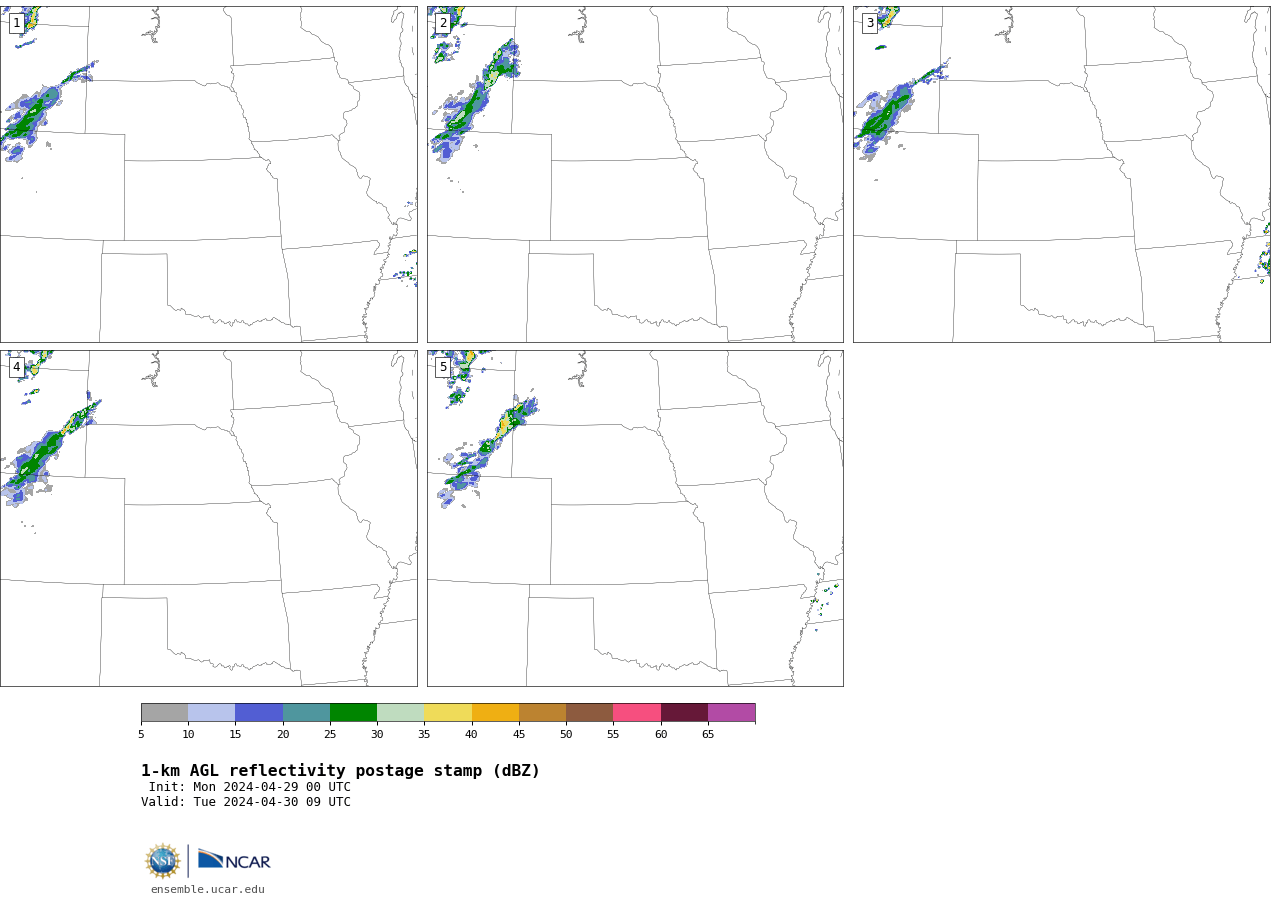Viewport: 1280px width, 901px height.
Task: Click the member label '3' box
Action: 870,23
